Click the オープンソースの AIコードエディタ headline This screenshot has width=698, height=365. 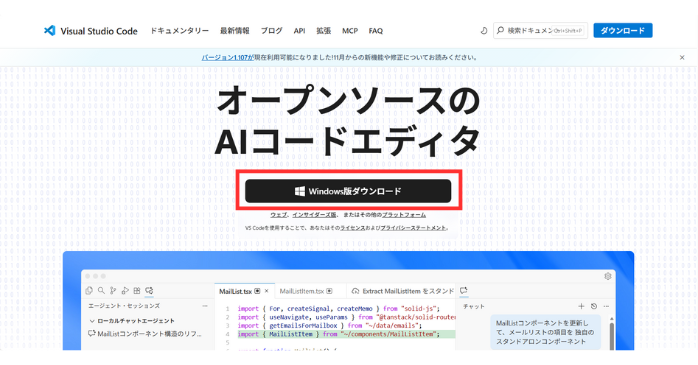[x=348, y=121]
